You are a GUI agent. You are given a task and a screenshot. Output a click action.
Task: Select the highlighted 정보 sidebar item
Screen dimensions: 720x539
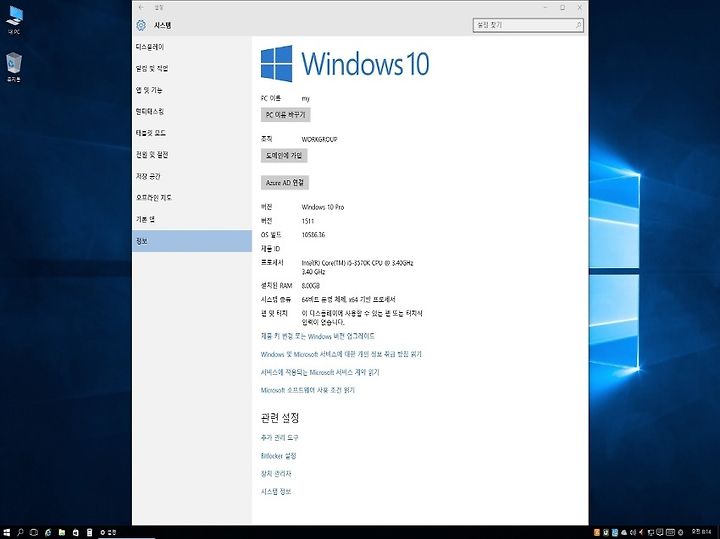coord(191,241)
